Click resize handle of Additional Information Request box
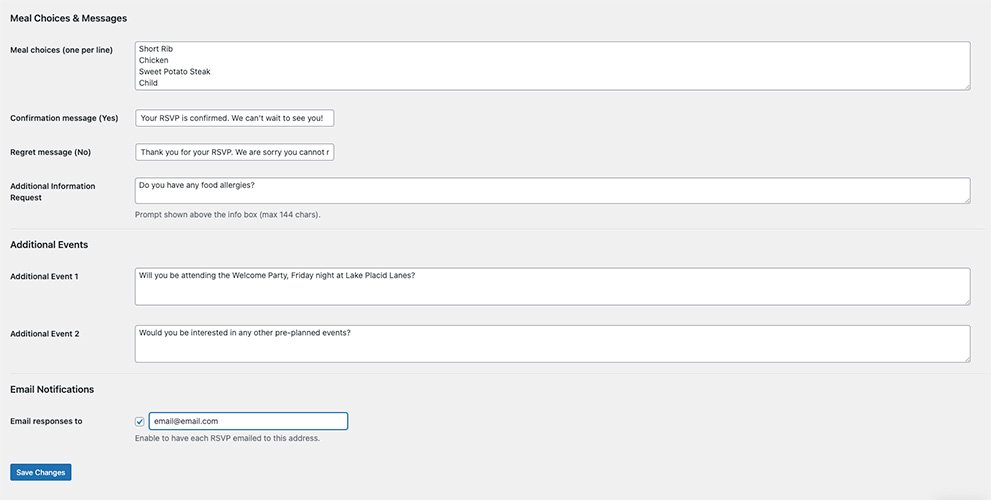 (966, 200)
